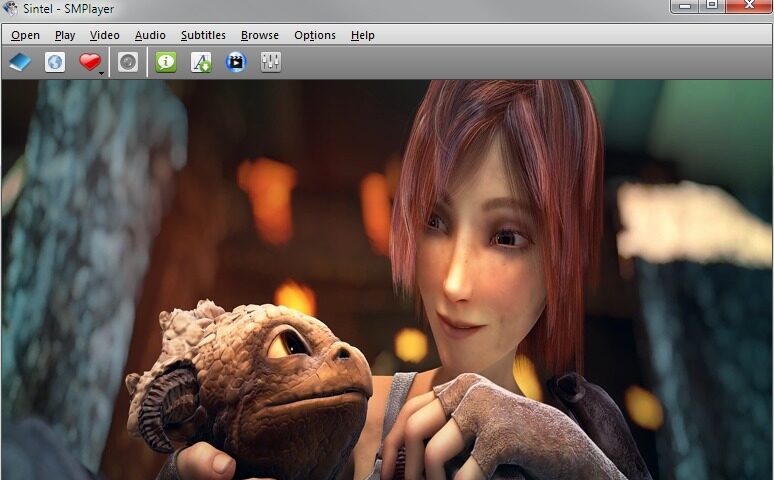Click the green Information icon
Screen dimensions: 774x480
(x=166, y=62)
